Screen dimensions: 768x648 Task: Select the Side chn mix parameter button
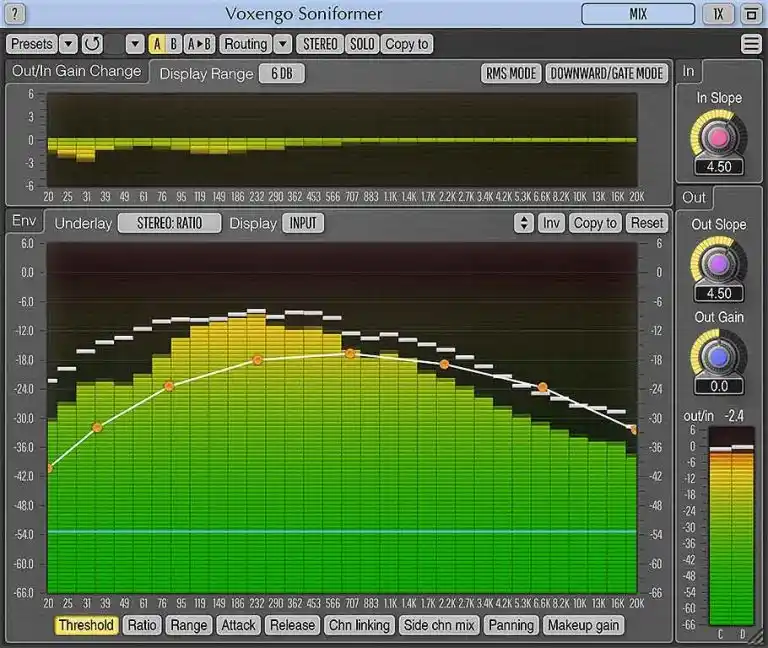439,625
